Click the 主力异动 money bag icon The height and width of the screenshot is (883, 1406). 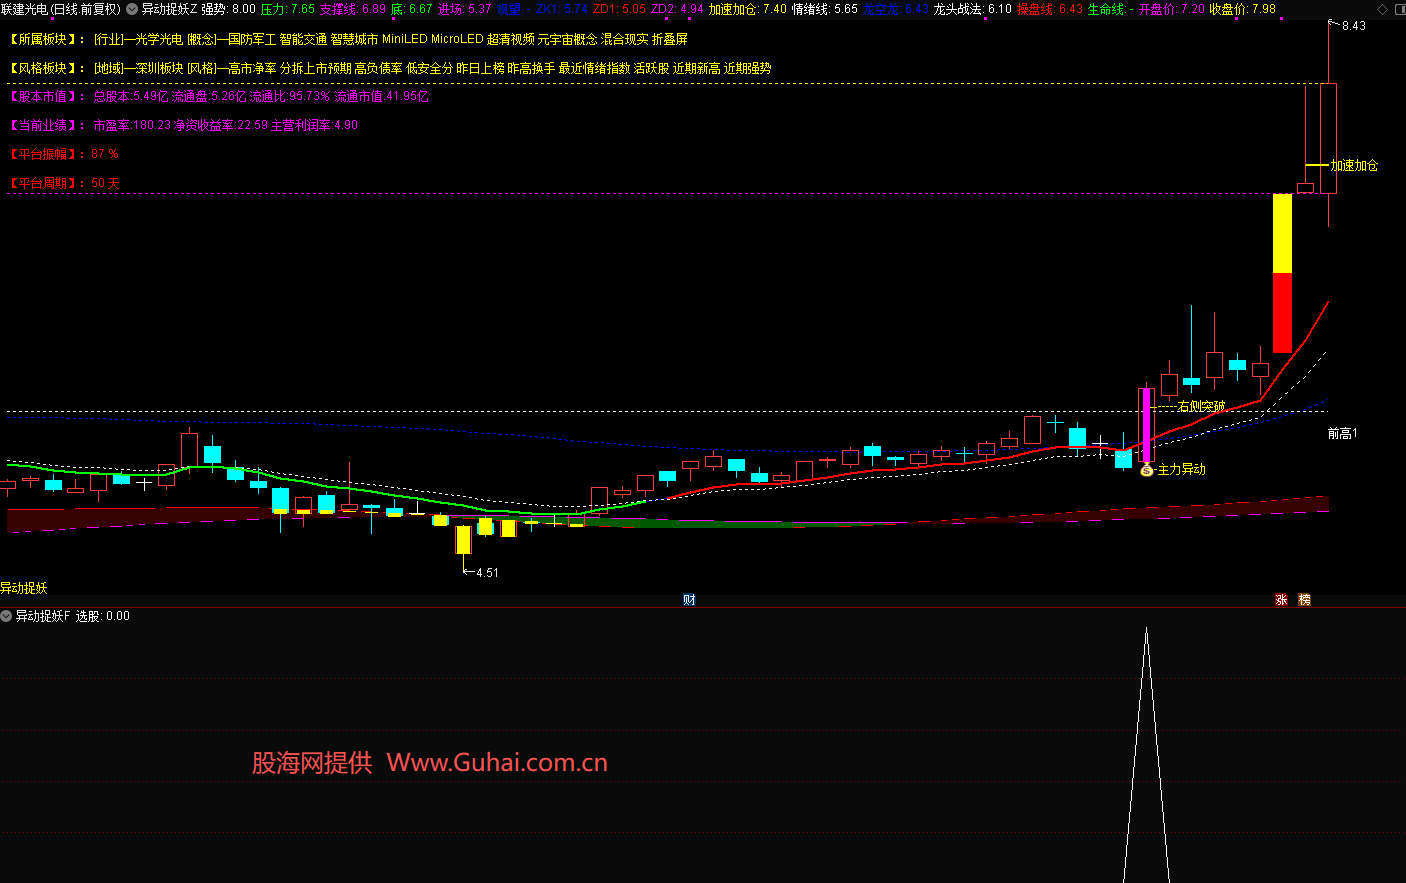click(x=1147, y=470)
